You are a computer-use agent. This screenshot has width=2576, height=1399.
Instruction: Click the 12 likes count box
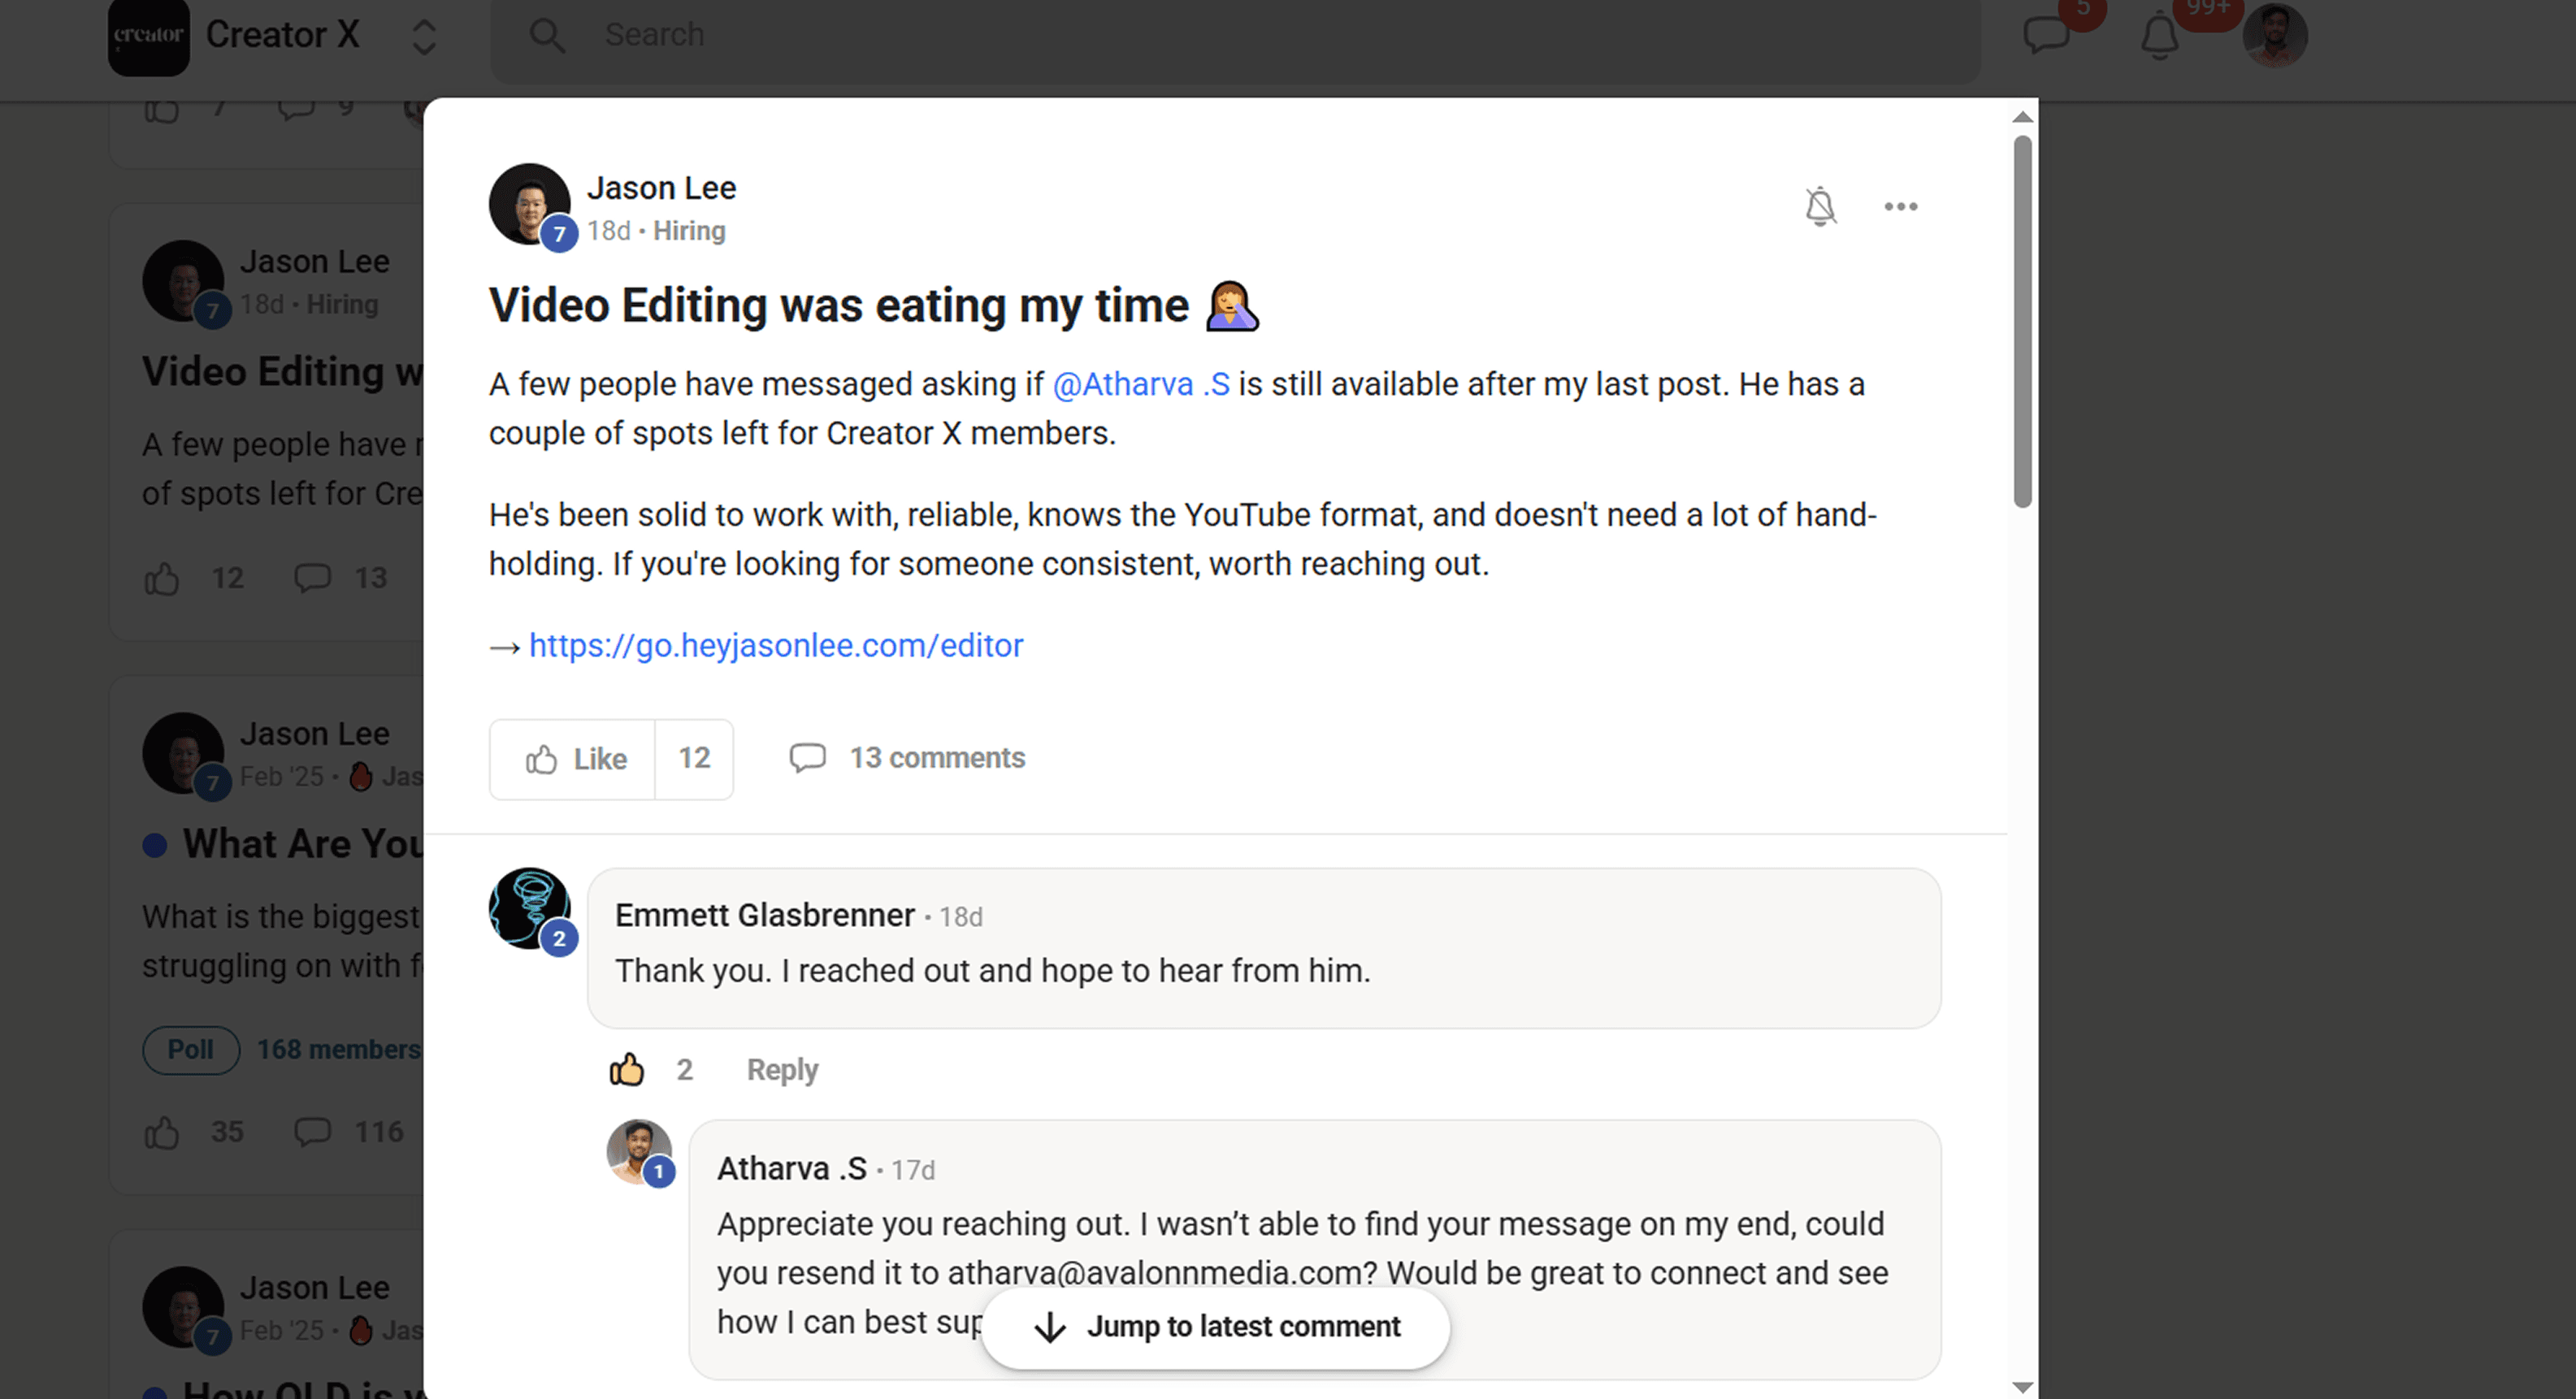[694, 759]
